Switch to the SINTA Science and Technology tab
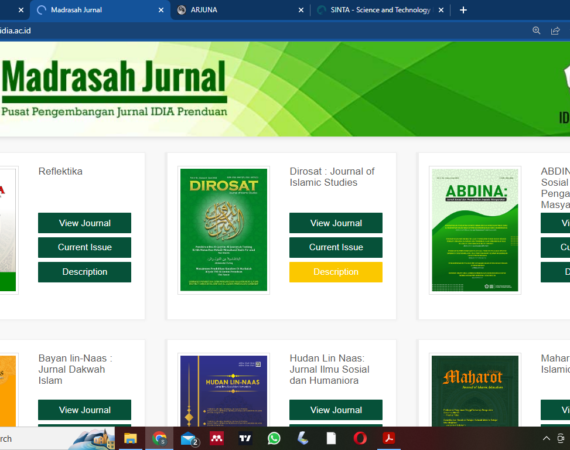Screen dimensions: 570x450 pyautogui.click(x=380, y=10)
